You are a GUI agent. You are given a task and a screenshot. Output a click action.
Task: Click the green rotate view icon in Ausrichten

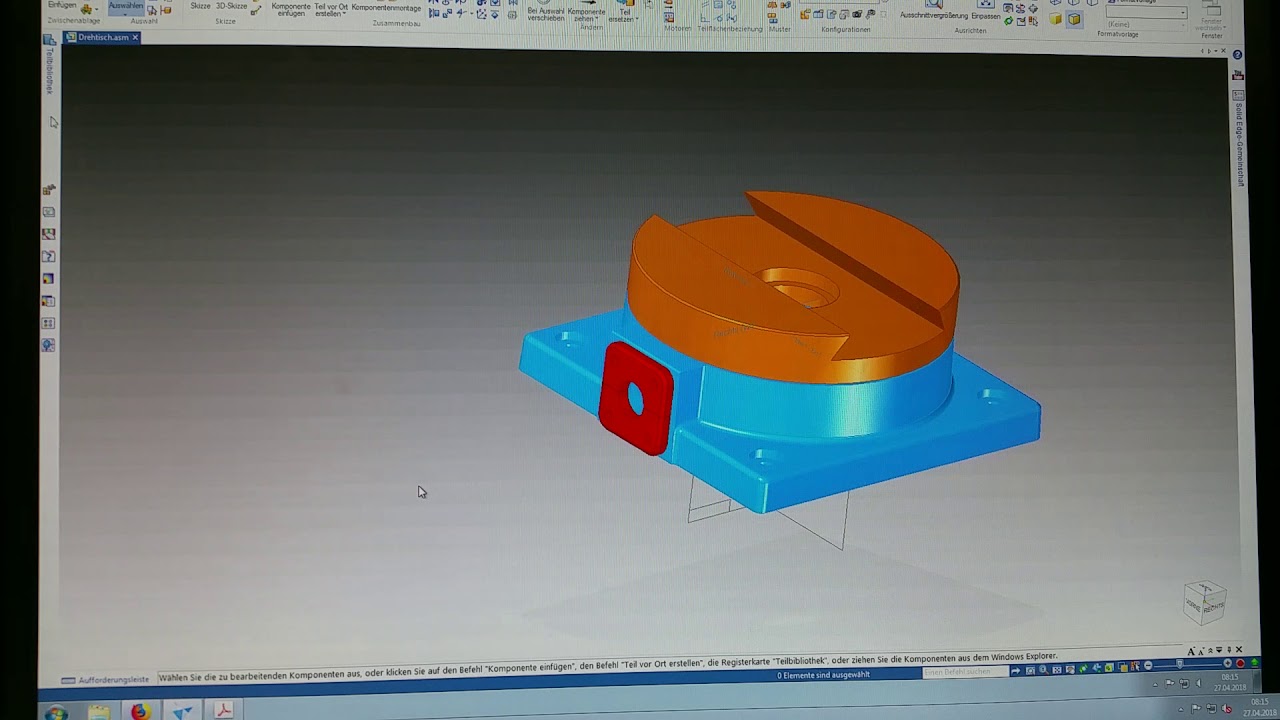(x=1008, y=21)
